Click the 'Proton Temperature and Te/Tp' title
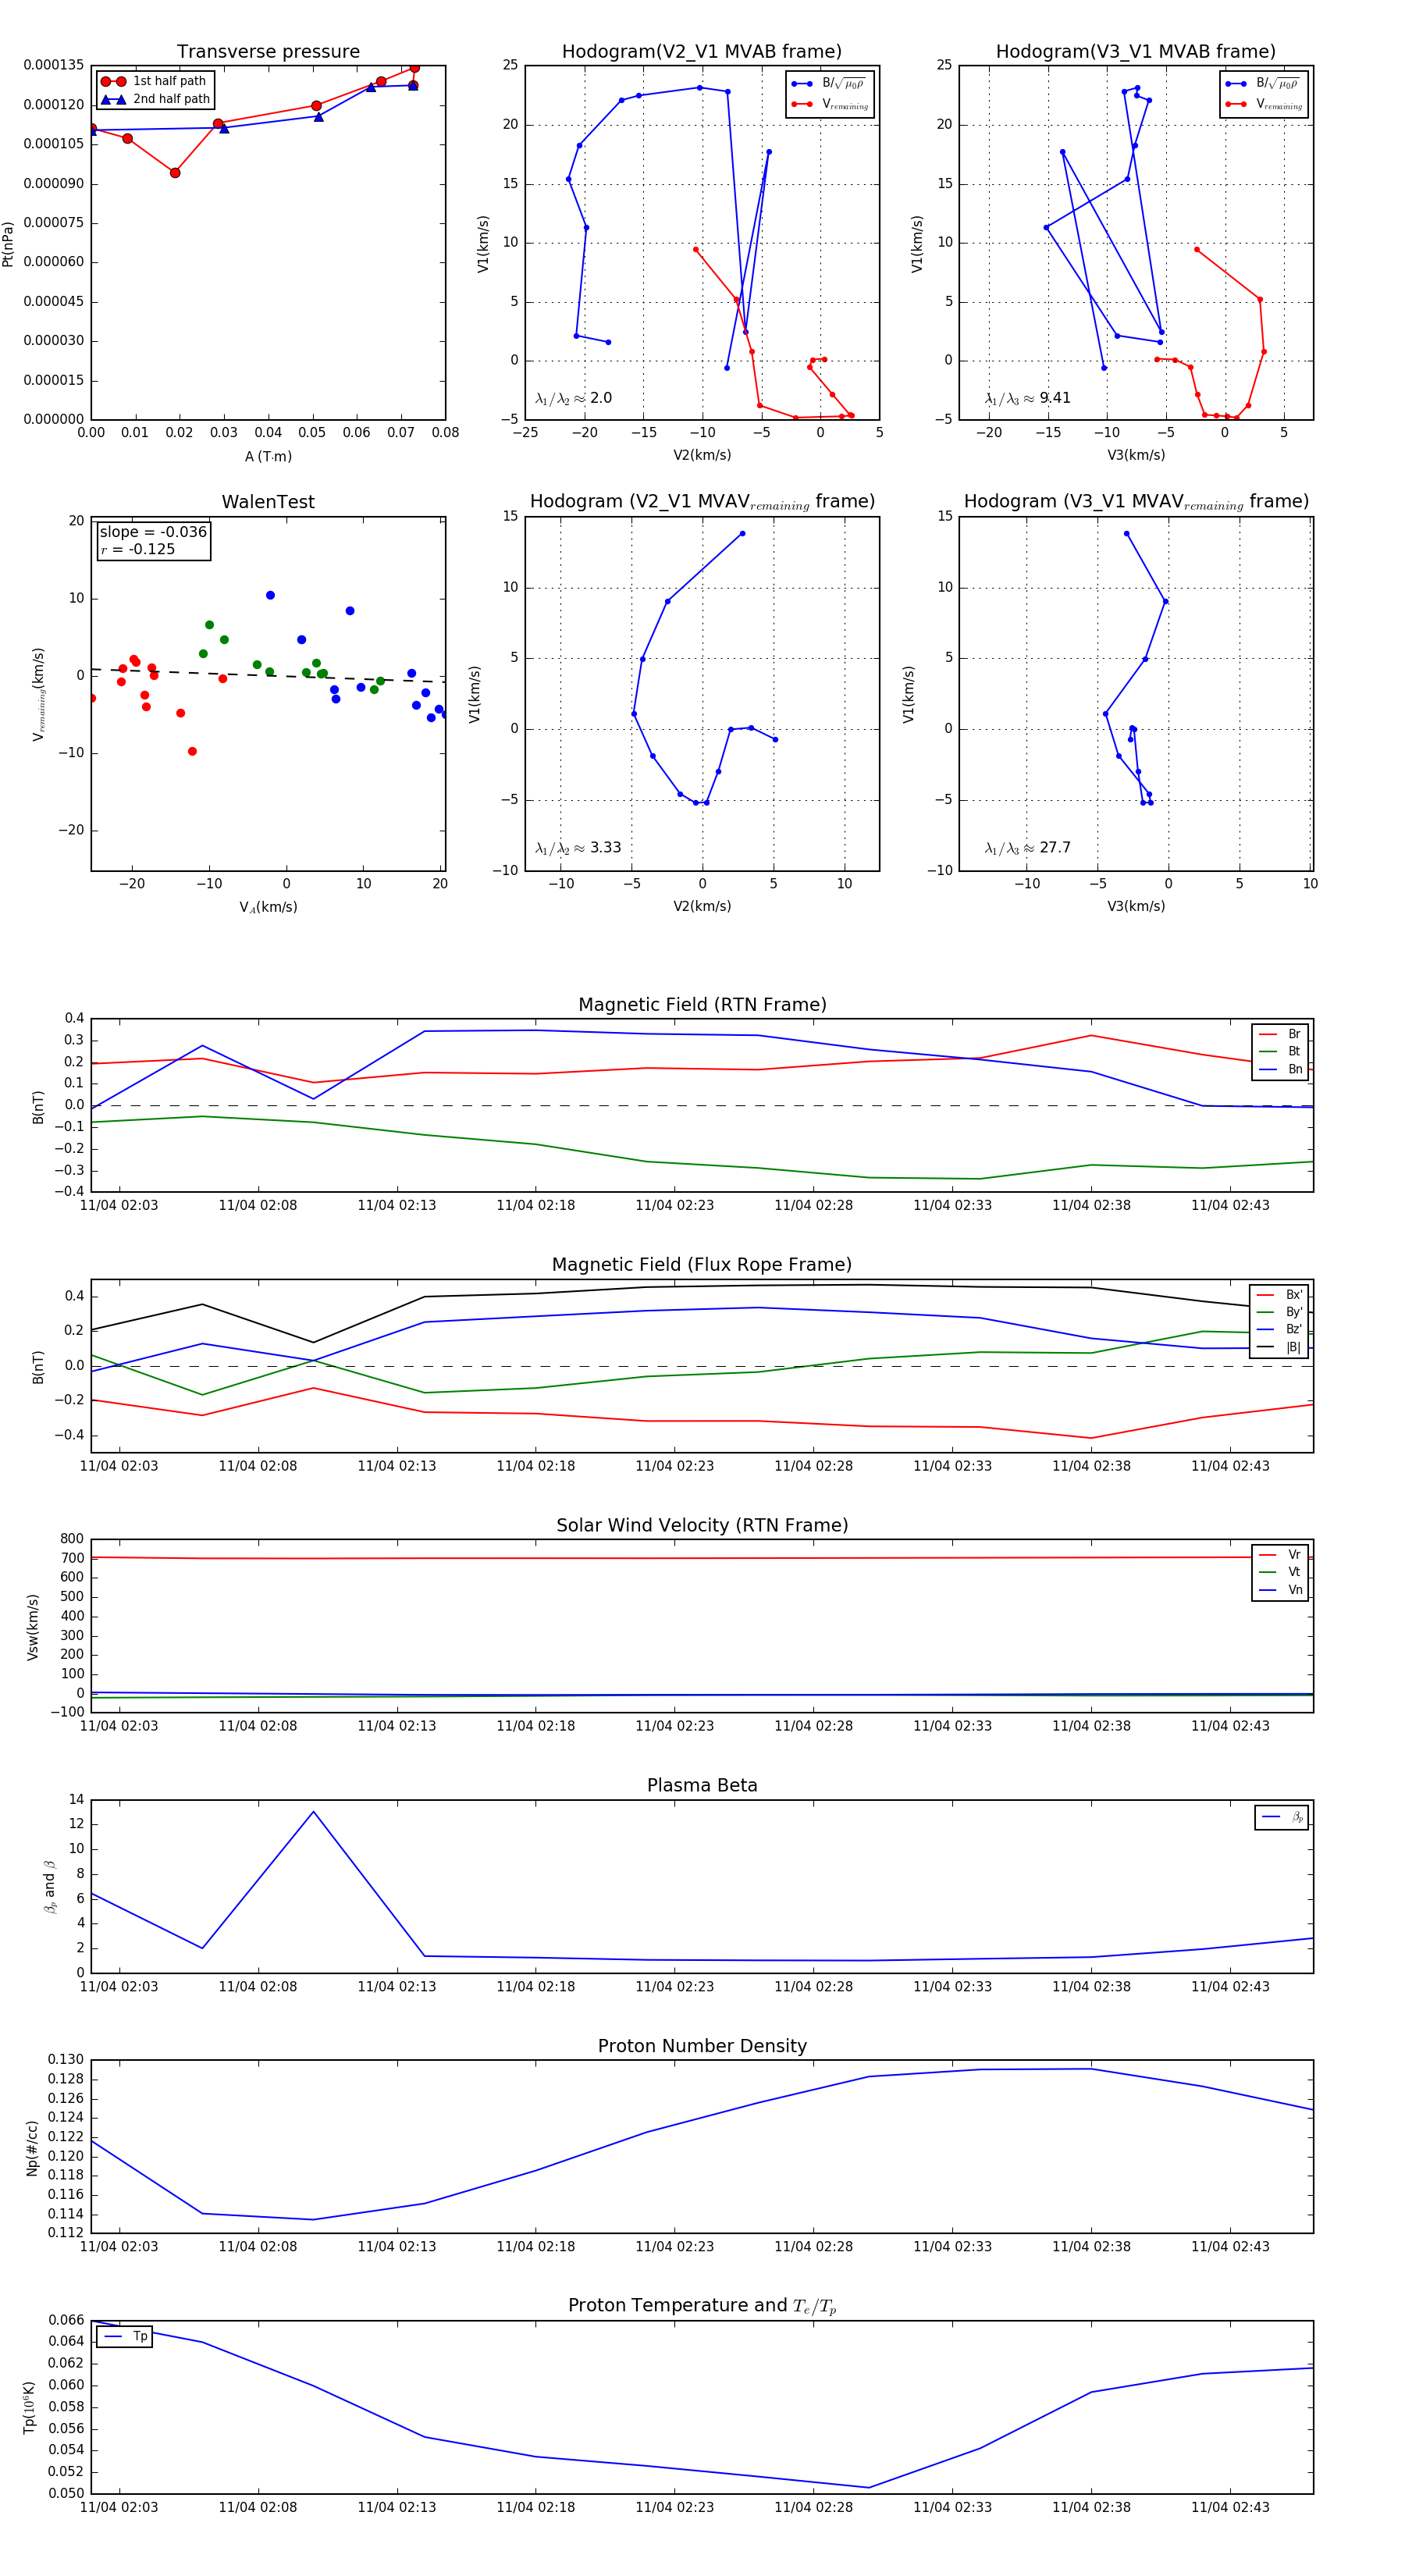The width and height of the screenshot is (1405, 2576). [702, 2306]
